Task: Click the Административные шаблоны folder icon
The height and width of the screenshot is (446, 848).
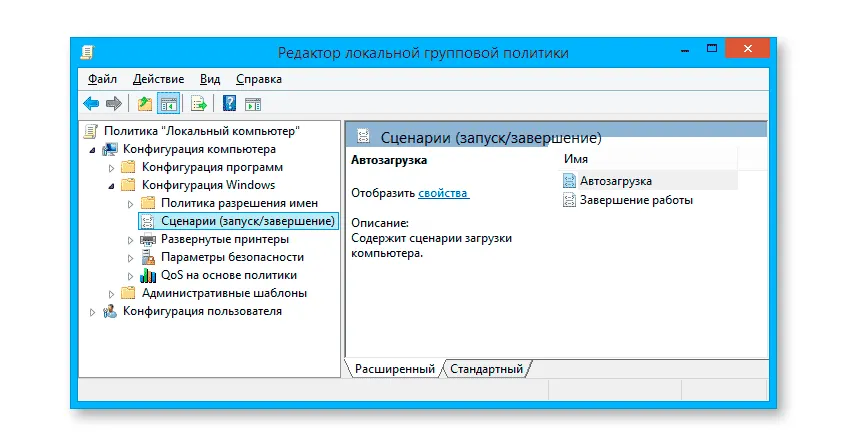Action: tap(128, 293)
